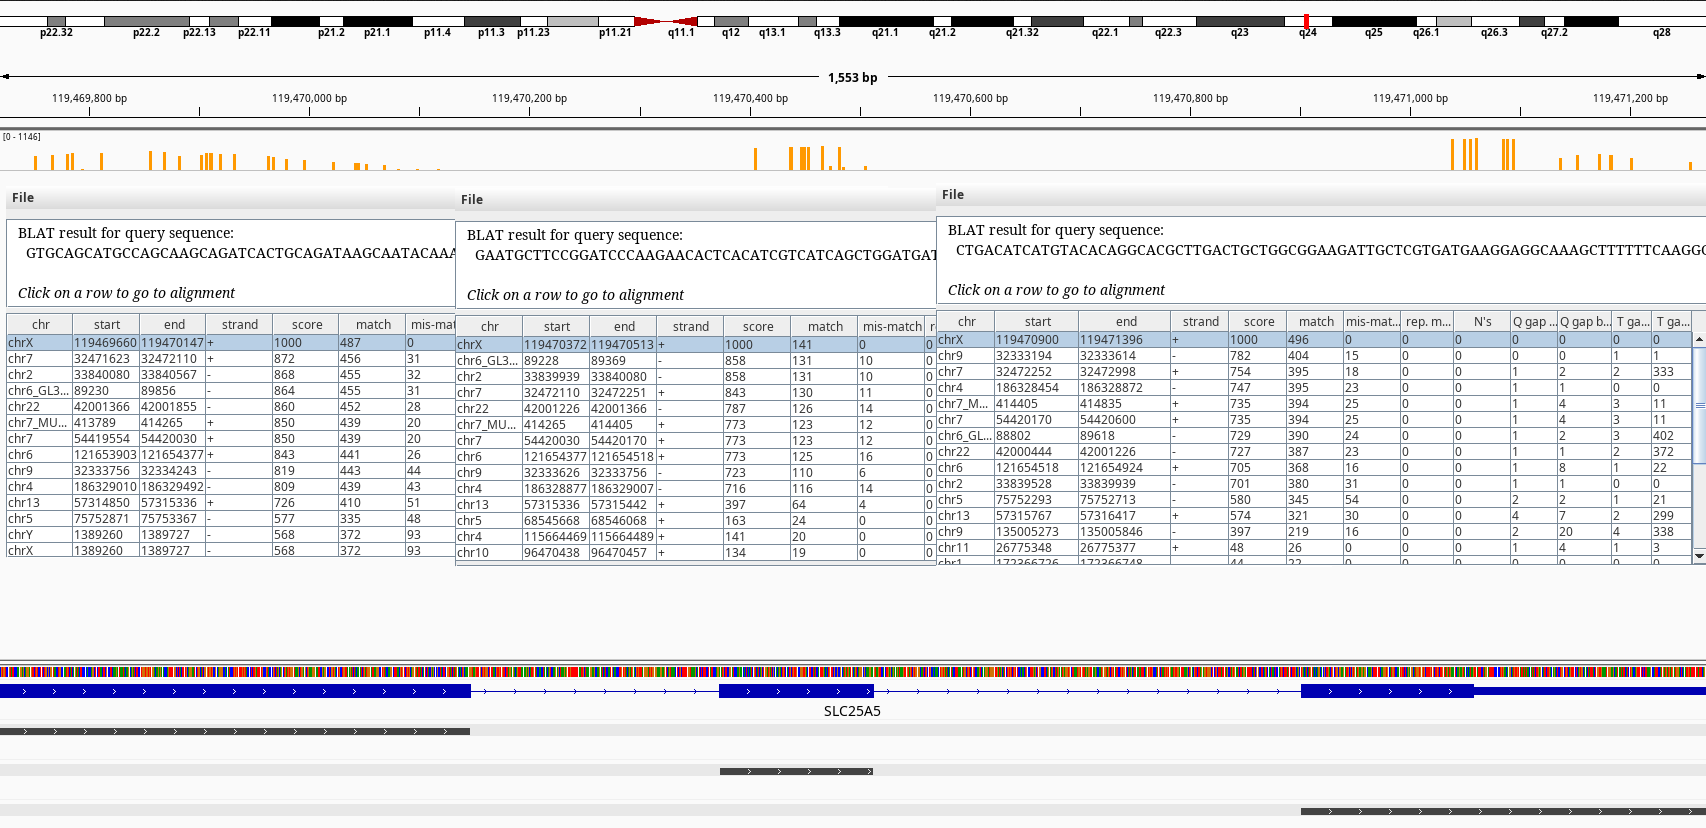Select chr2 33840080 row in left table
This screenshot has height=828, width=1706.
point(231,374)
